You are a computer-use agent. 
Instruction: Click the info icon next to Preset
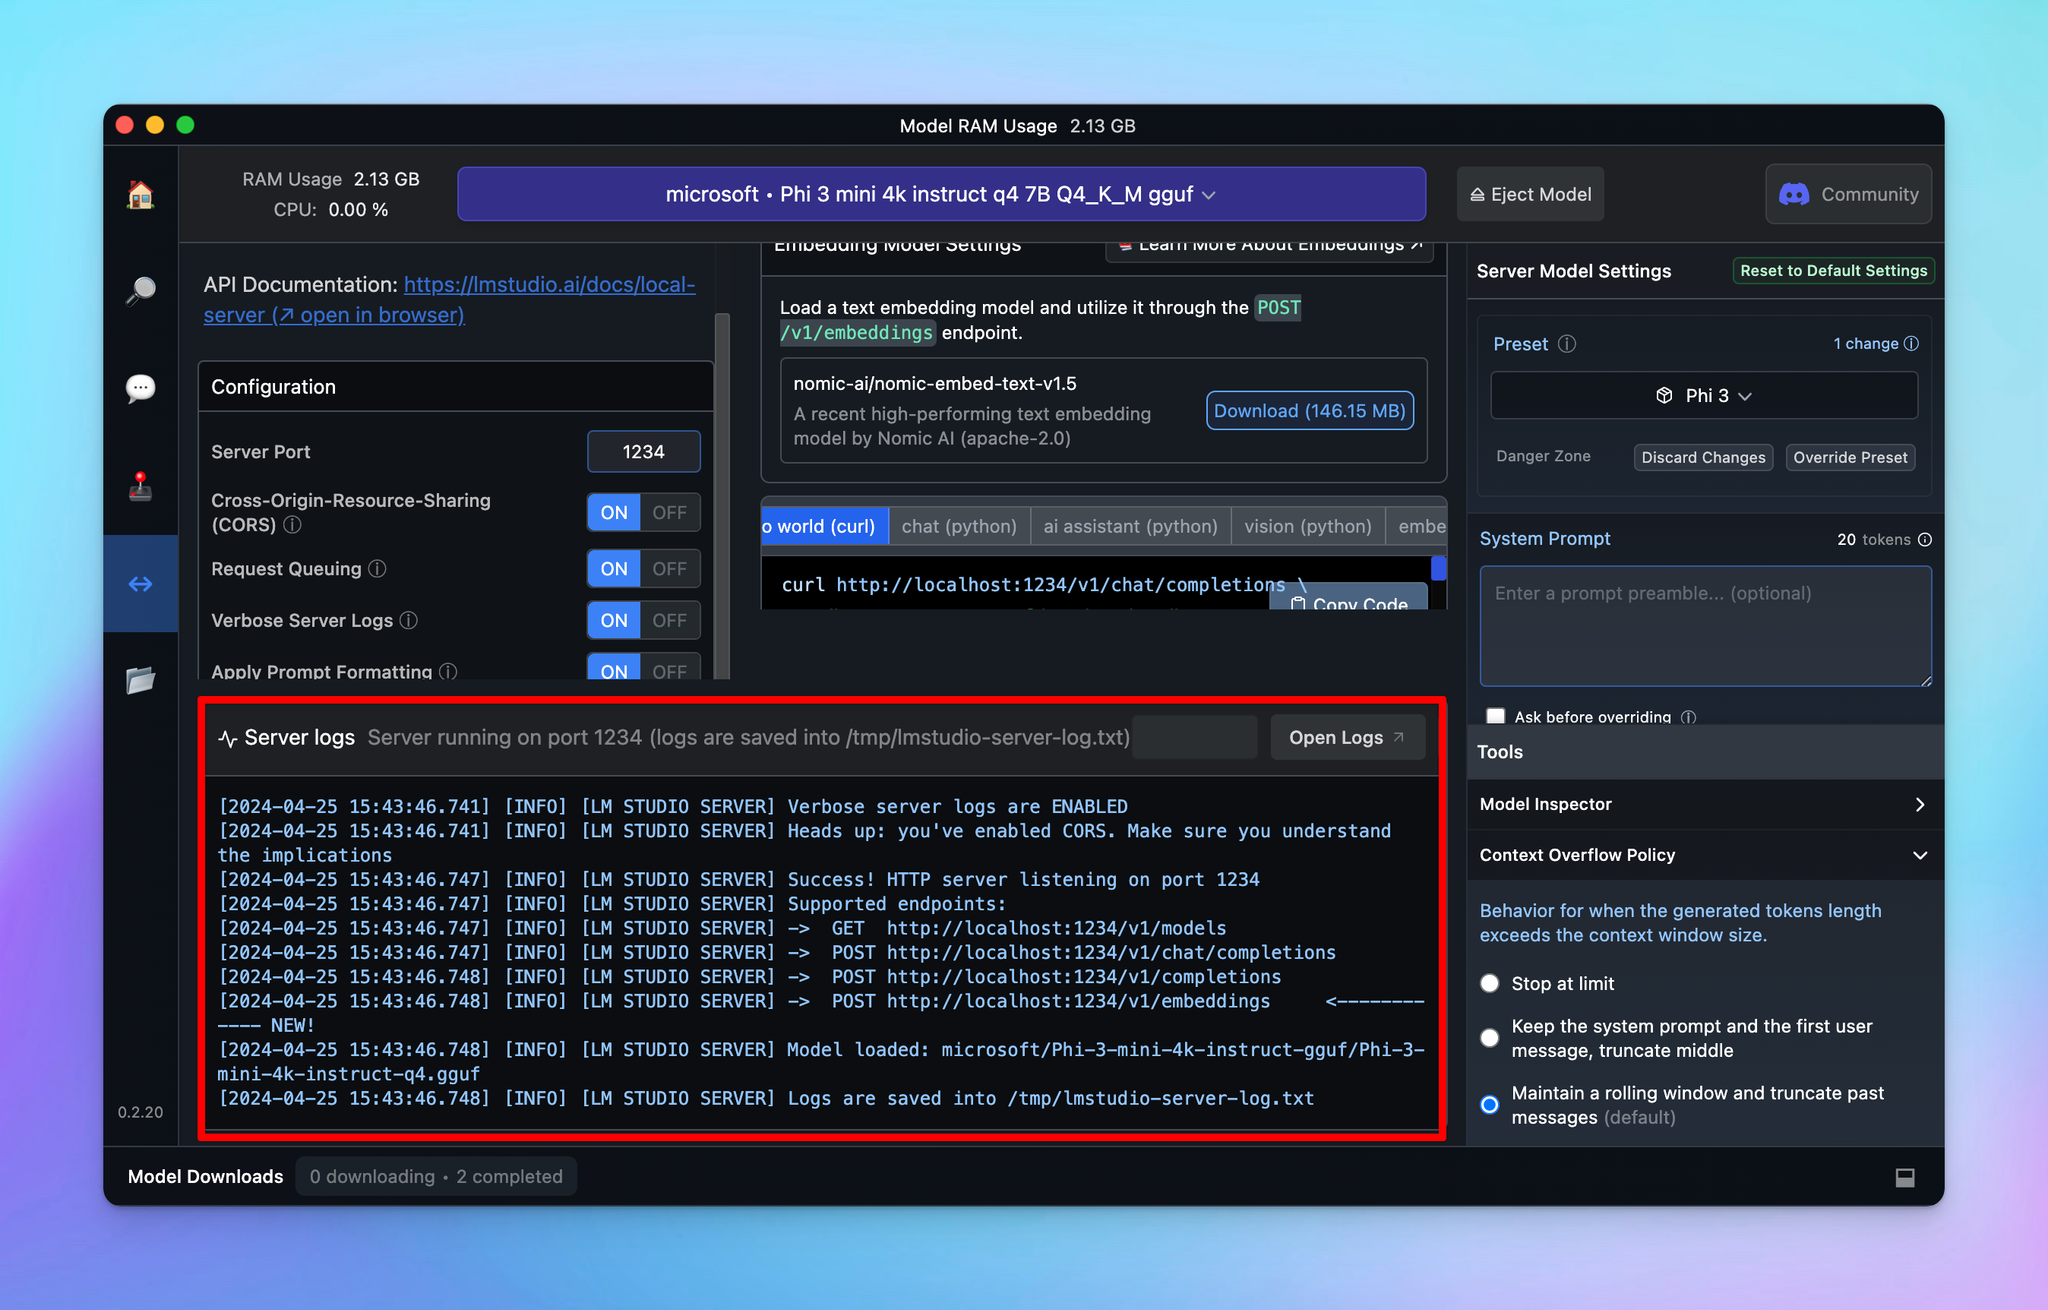click(1567, 344)
